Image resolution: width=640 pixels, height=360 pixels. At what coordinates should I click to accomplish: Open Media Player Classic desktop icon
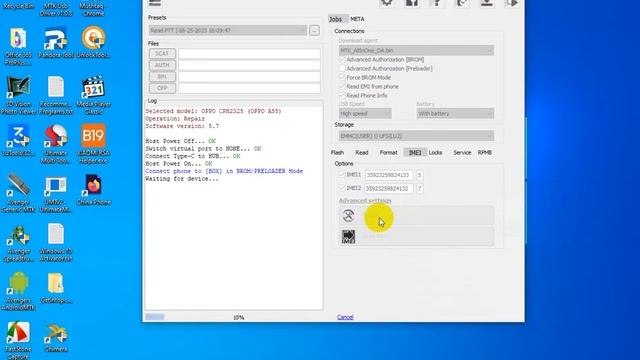(93, 95)
